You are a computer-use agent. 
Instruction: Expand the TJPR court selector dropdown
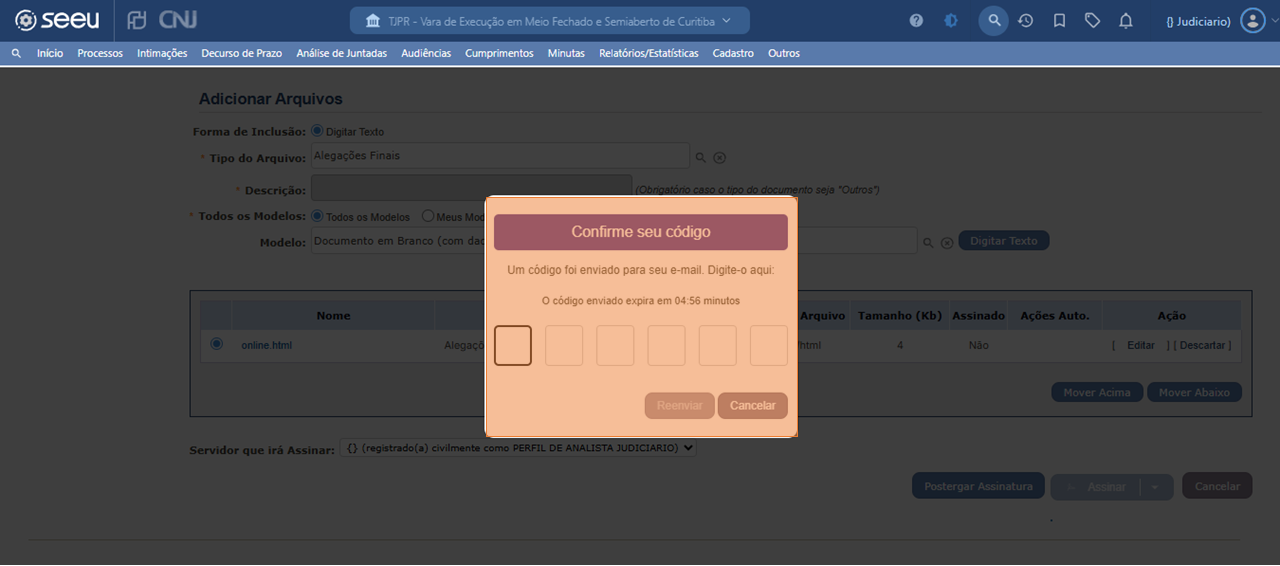click(x=549, y=21)
